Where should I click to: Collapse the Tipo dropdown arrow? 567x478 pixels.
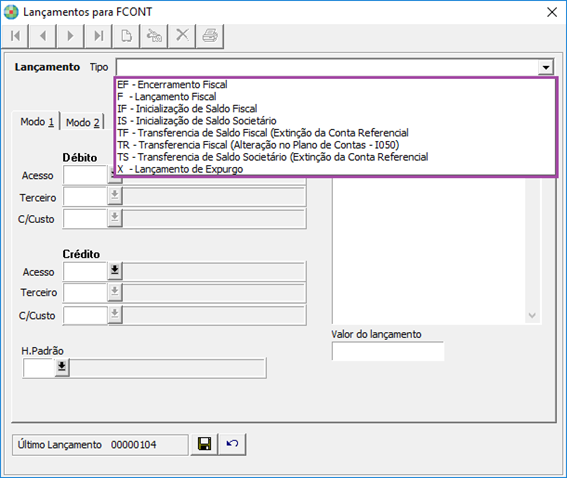click(546, 67)
